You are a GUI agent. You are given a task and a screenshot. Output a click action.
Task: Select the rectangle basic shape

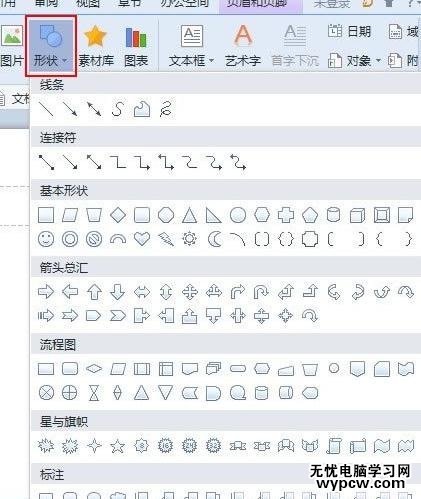(x=46, y=215)
